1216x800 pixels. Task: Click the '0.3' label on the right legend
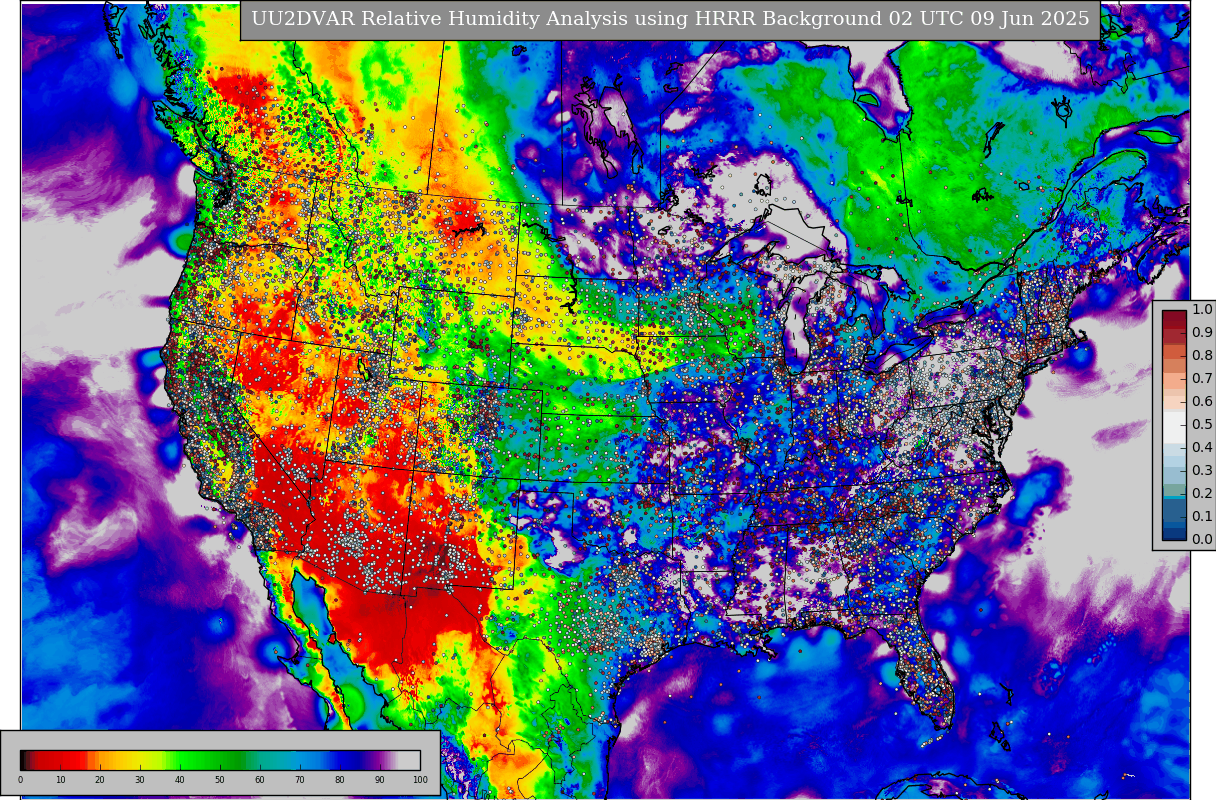point(1202,470)
